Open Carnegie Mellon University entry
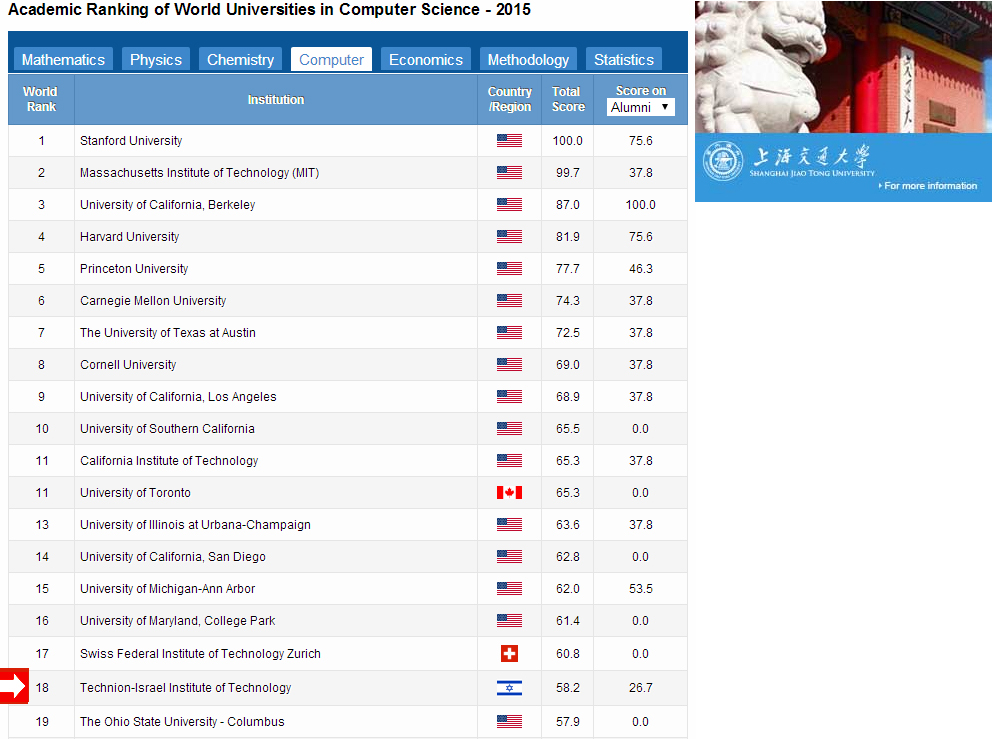Viewport: 993px width, 739px height. (x=153, y=300)
